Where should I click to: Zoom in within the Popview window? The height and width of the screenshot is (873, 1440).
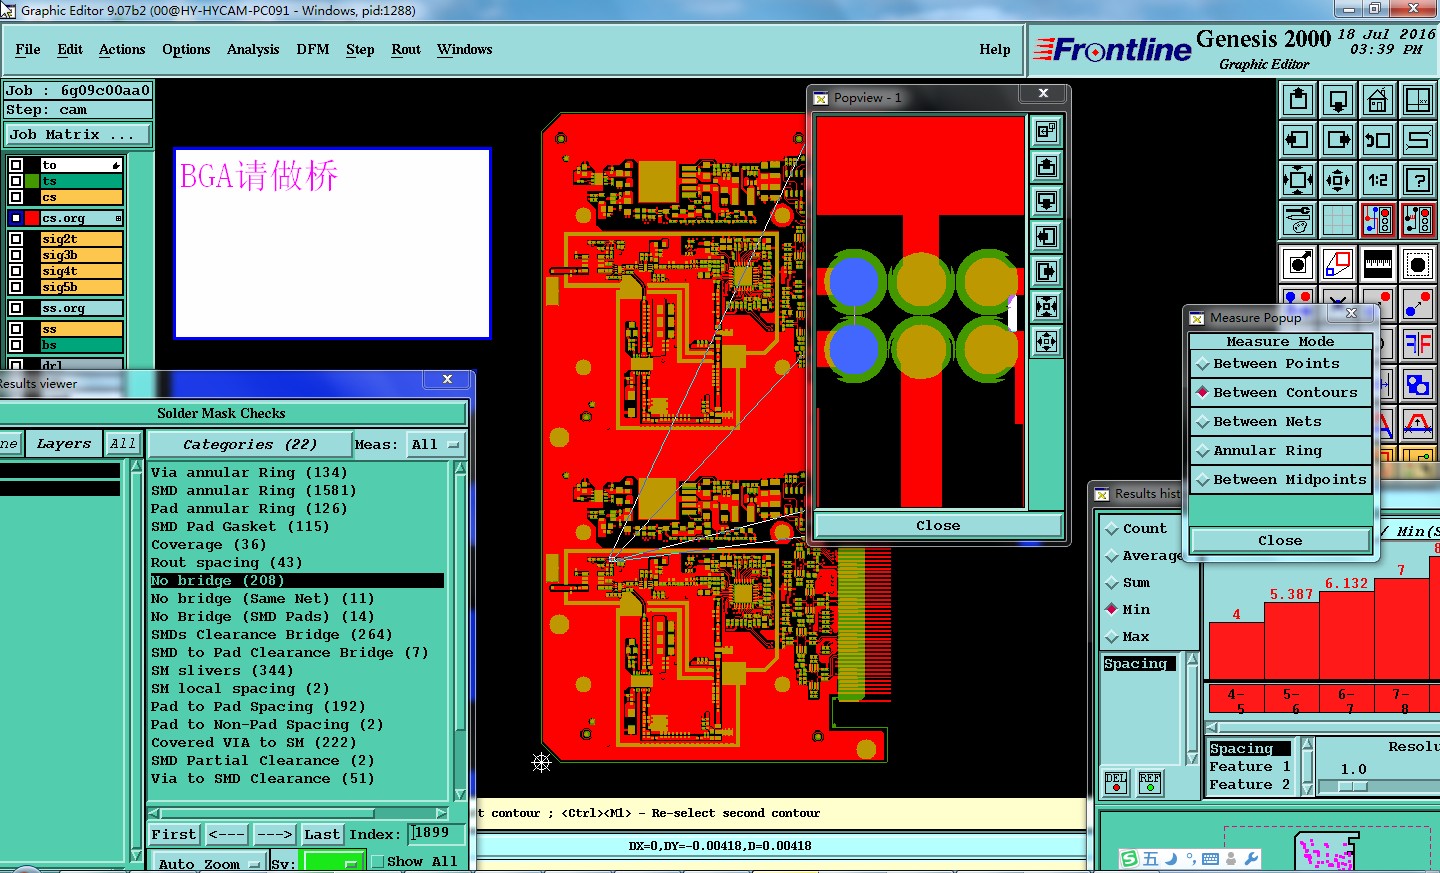(x=1046, y=306)
